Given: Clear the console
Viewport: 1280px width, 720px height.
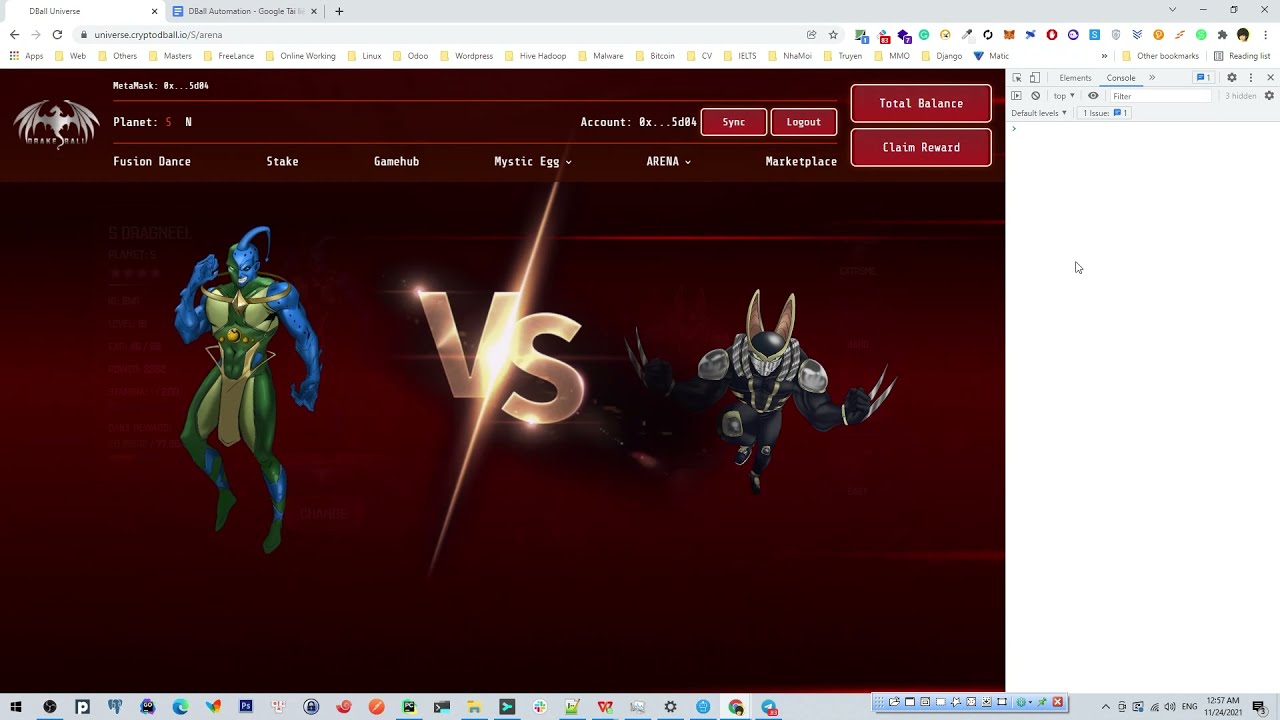Looking at the screenshot, I should [1035, 96].
